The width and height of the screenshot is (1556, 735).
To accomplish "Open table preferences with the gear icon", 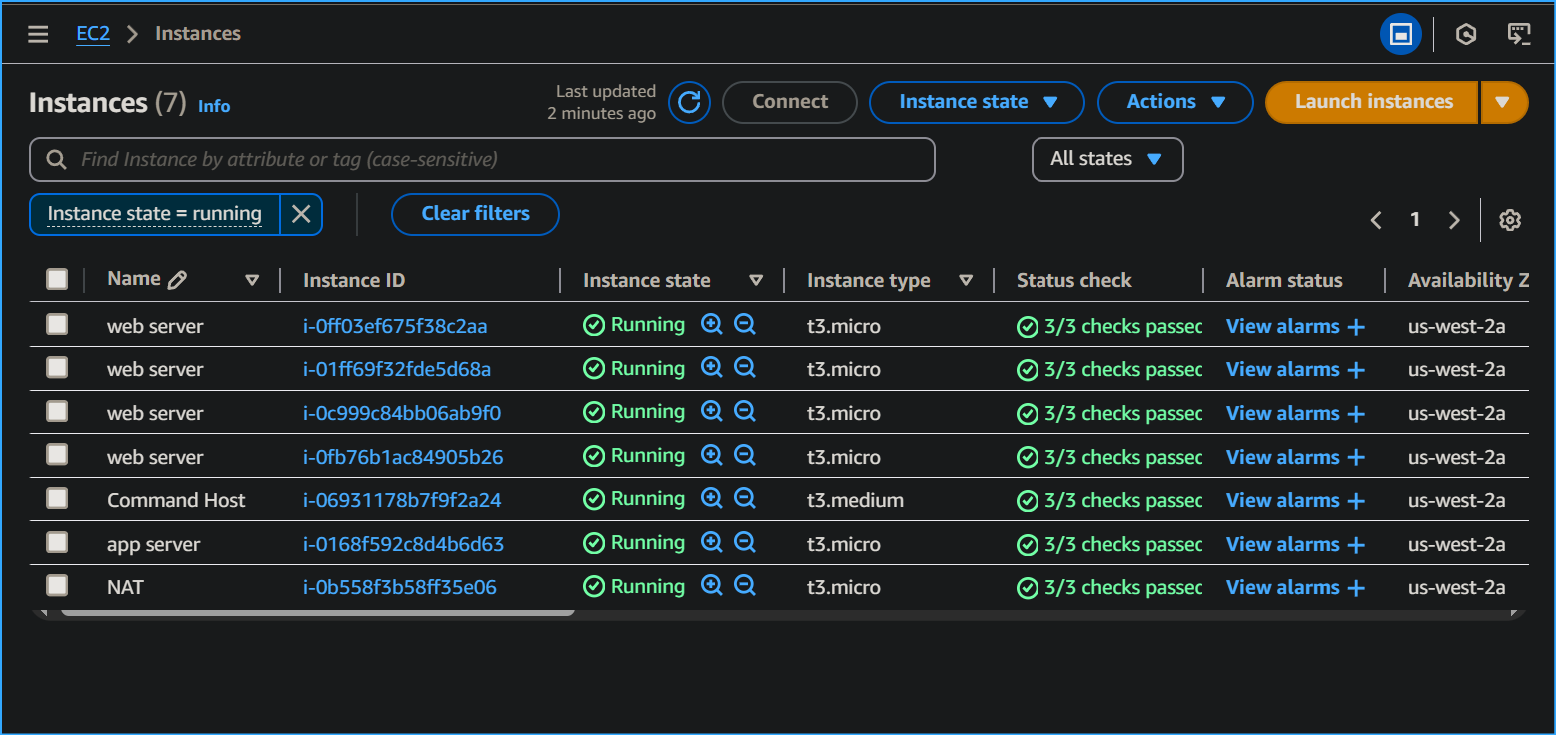I will [1510, 220].
